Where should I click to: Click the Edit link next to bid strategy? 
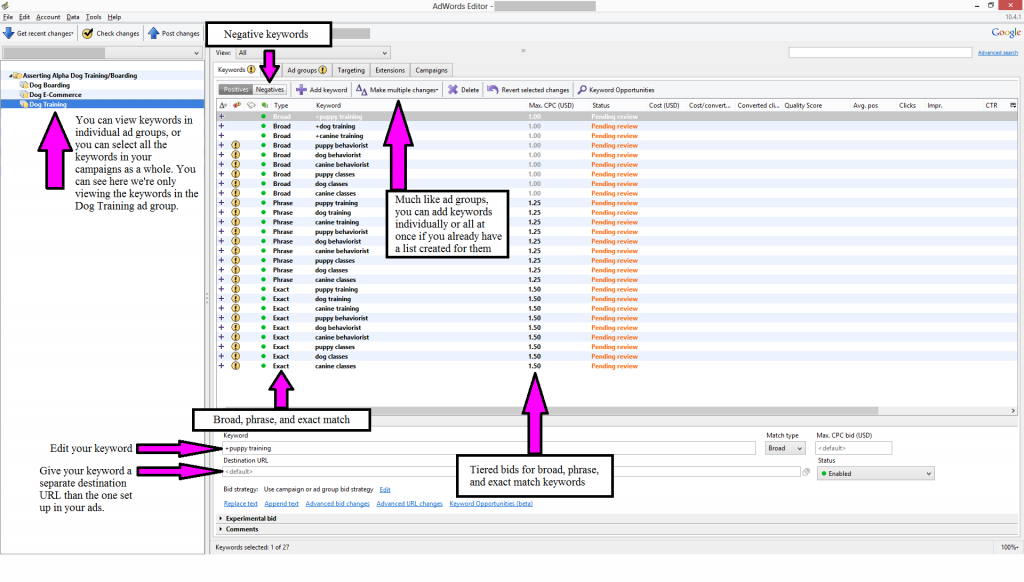point(385,489)
